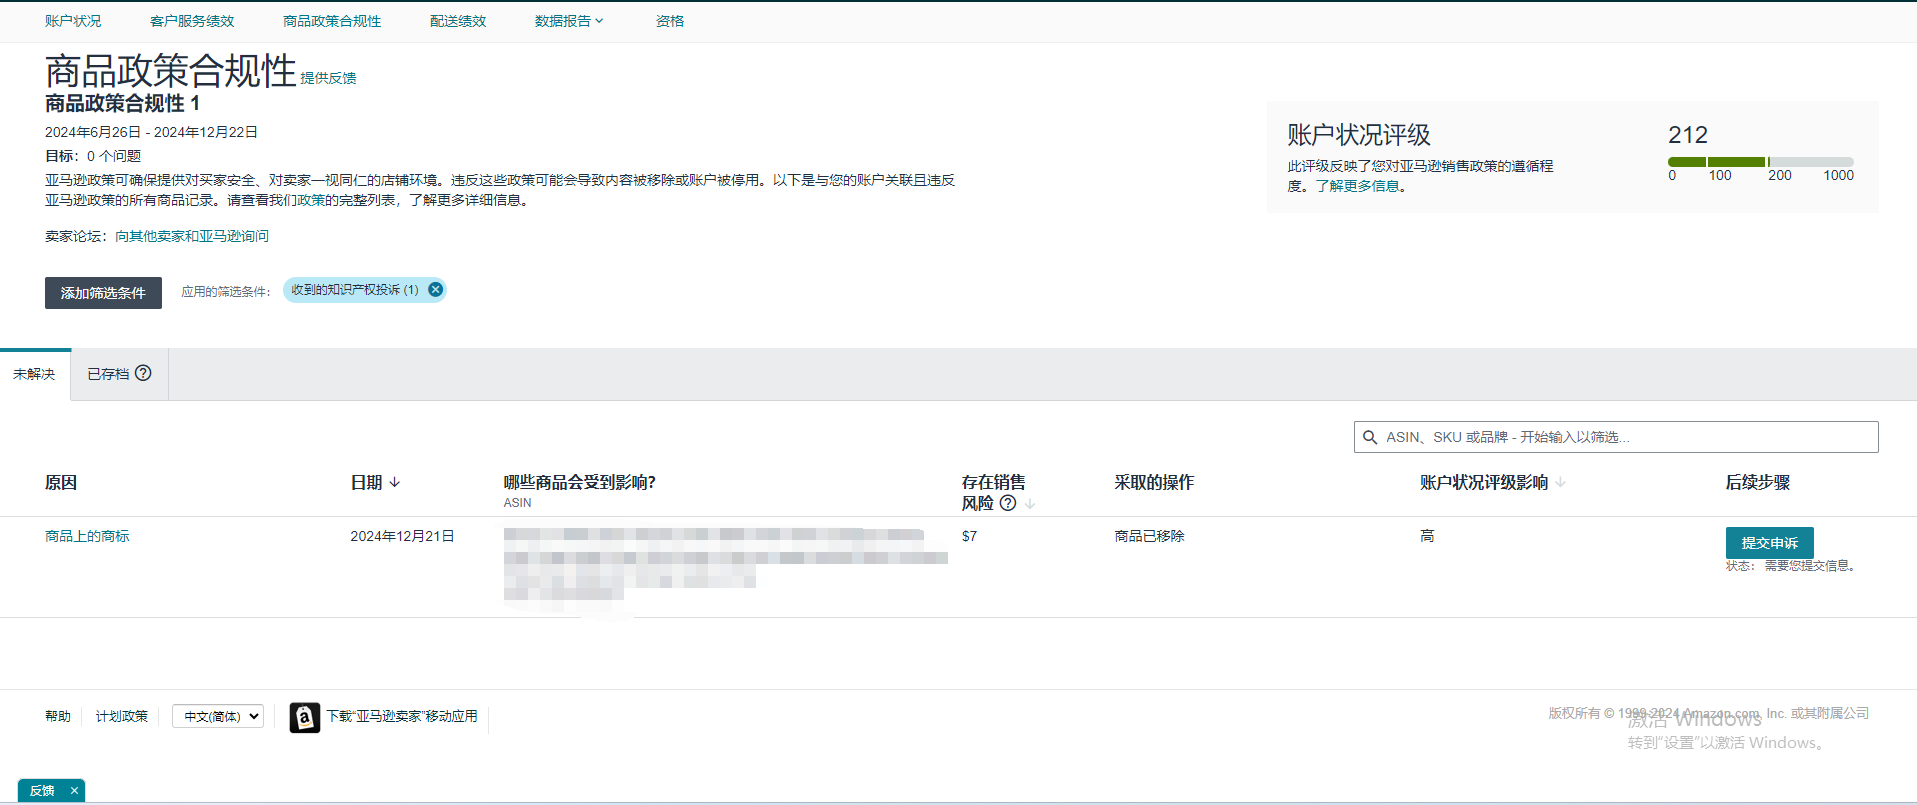Image resolution: width=1917 pixels, height=805 pixels.
Task: Click the date 2024年12月21日 cell
Action: point(402,536)
